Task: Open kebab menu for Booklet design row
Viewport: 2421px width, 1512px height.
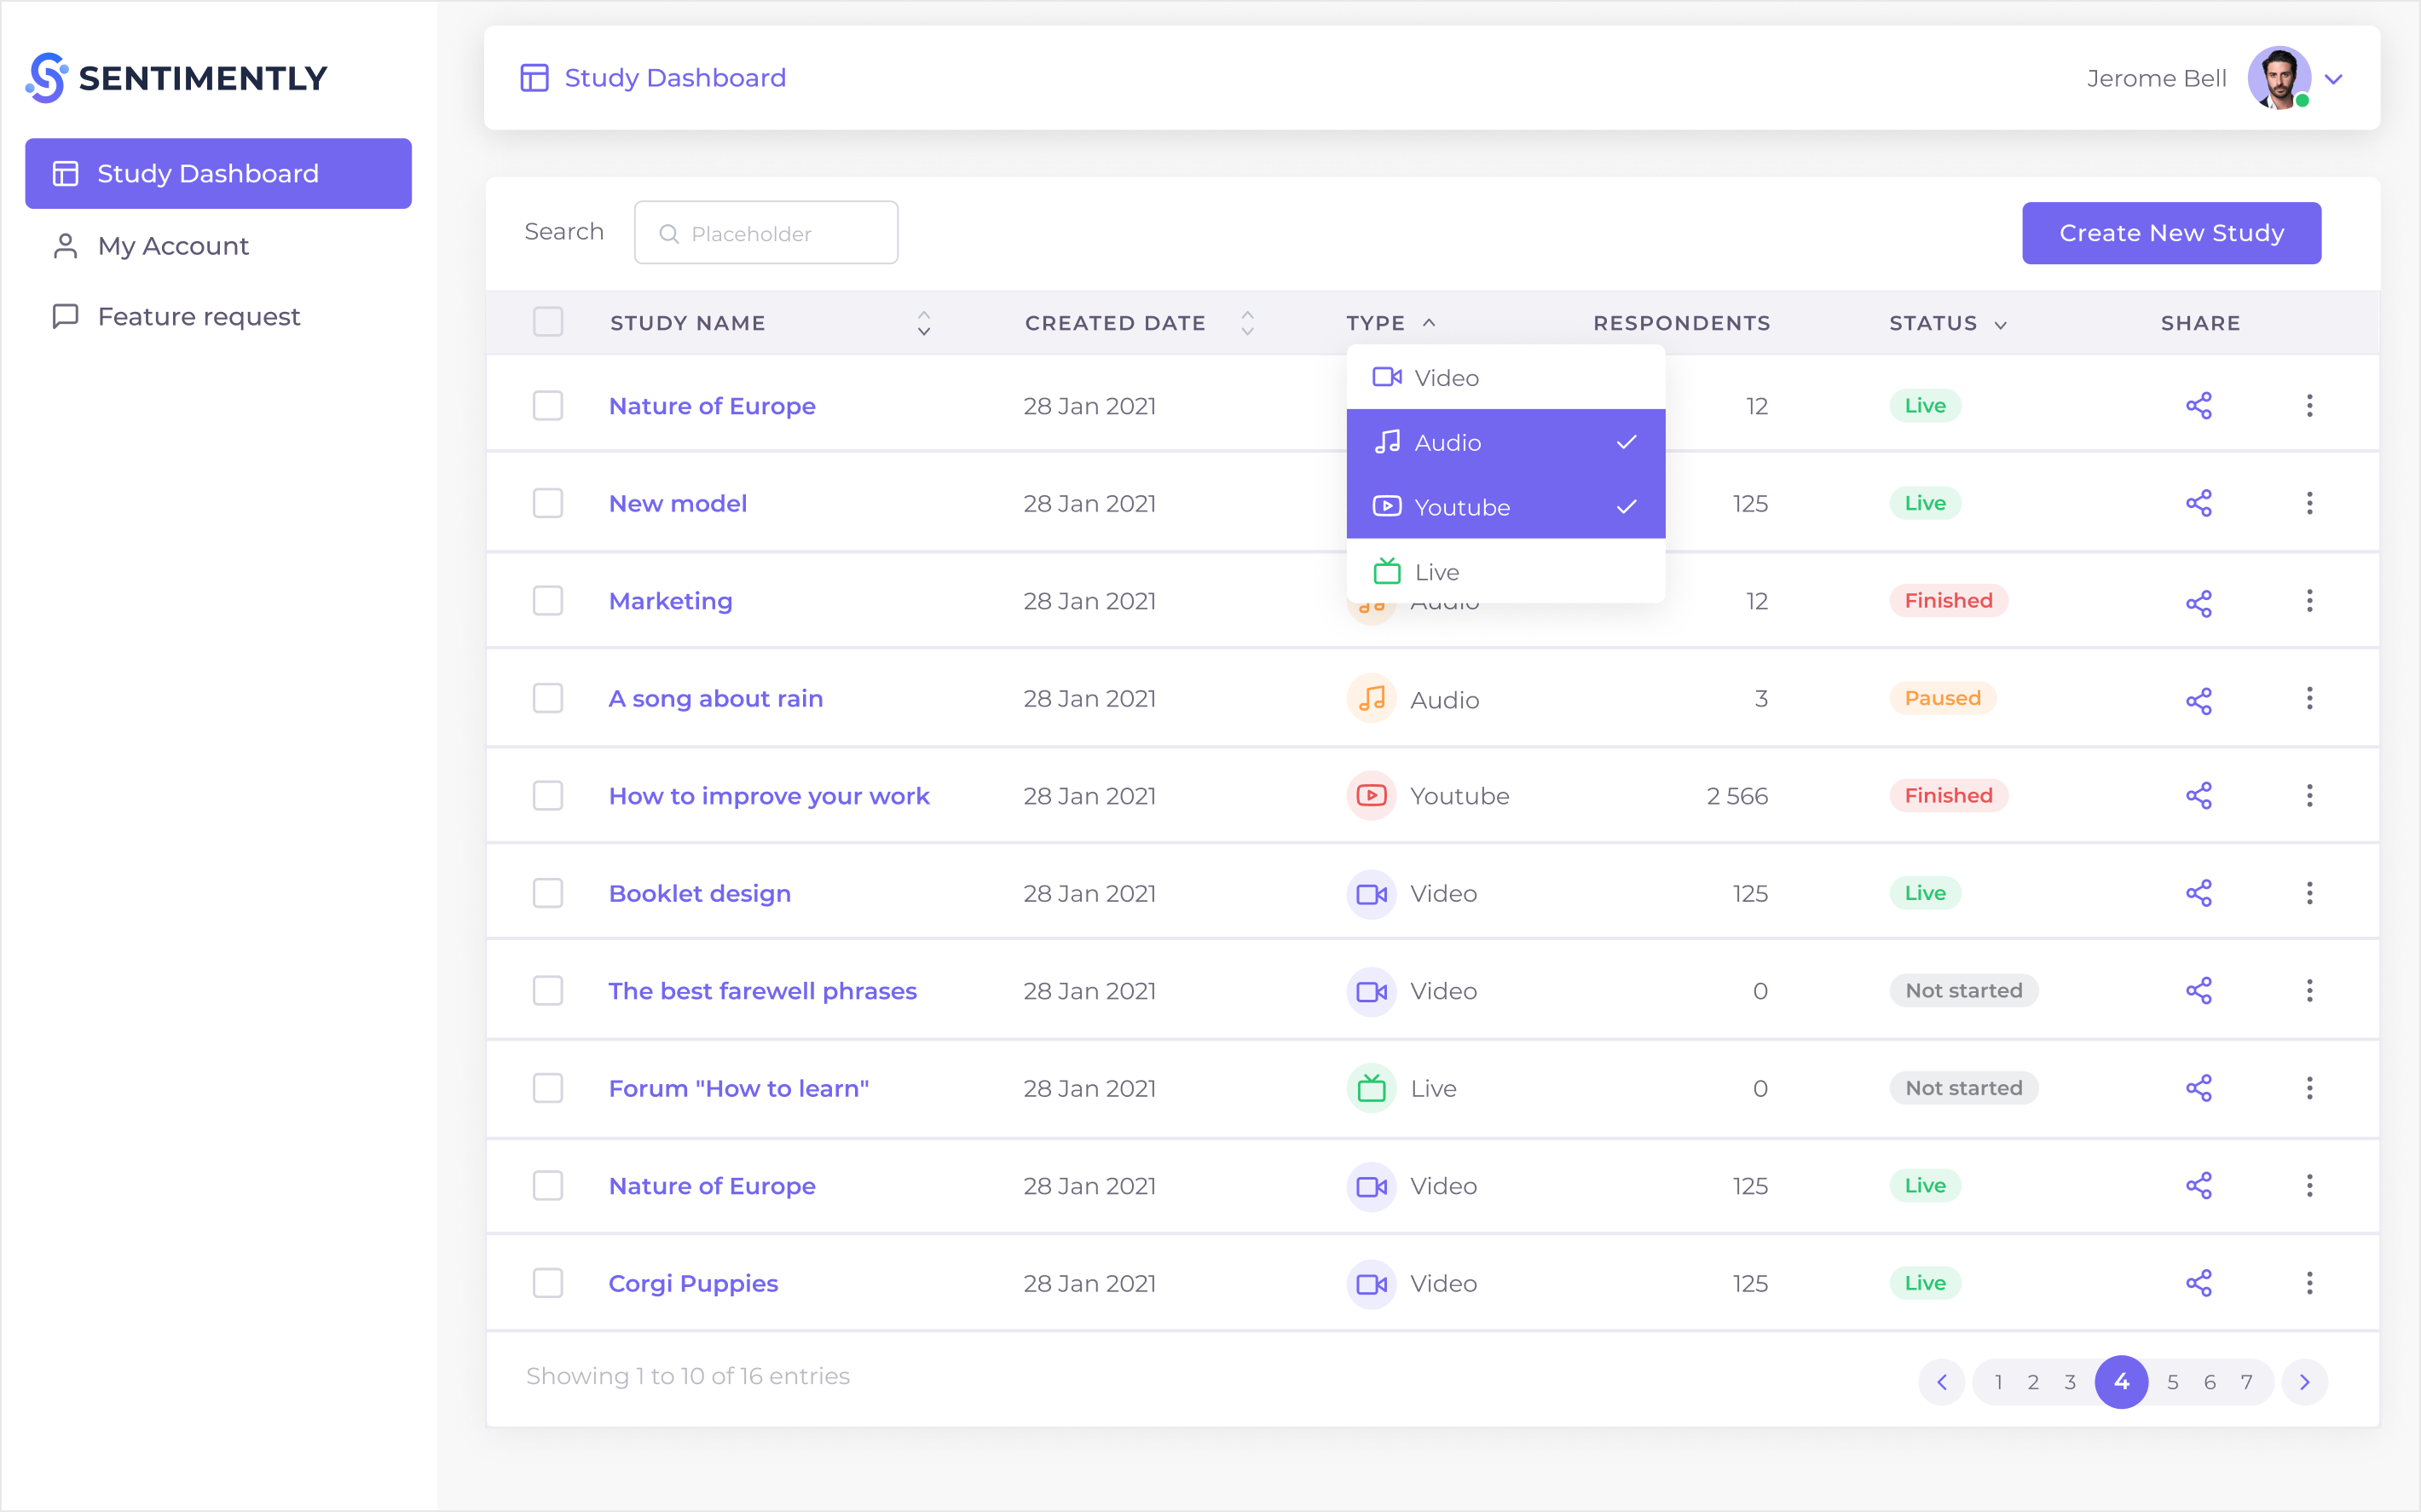Action: pyautogui.click(x=2309, y=892)
